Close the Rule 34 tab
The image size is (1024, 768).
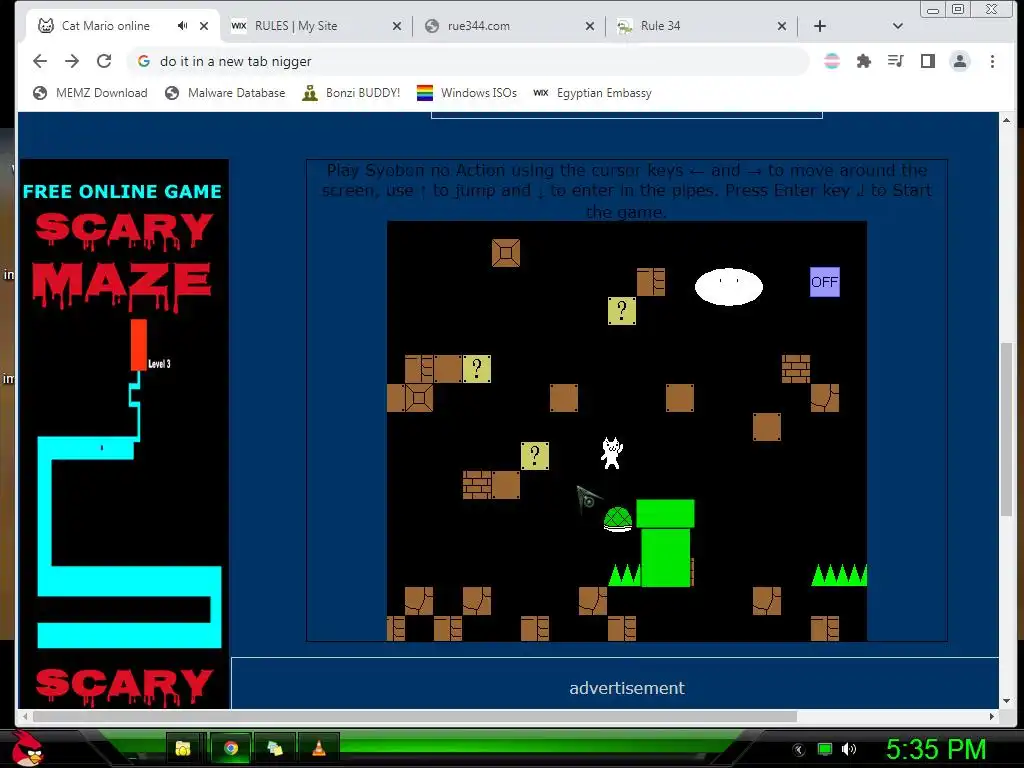pos(782,26)
